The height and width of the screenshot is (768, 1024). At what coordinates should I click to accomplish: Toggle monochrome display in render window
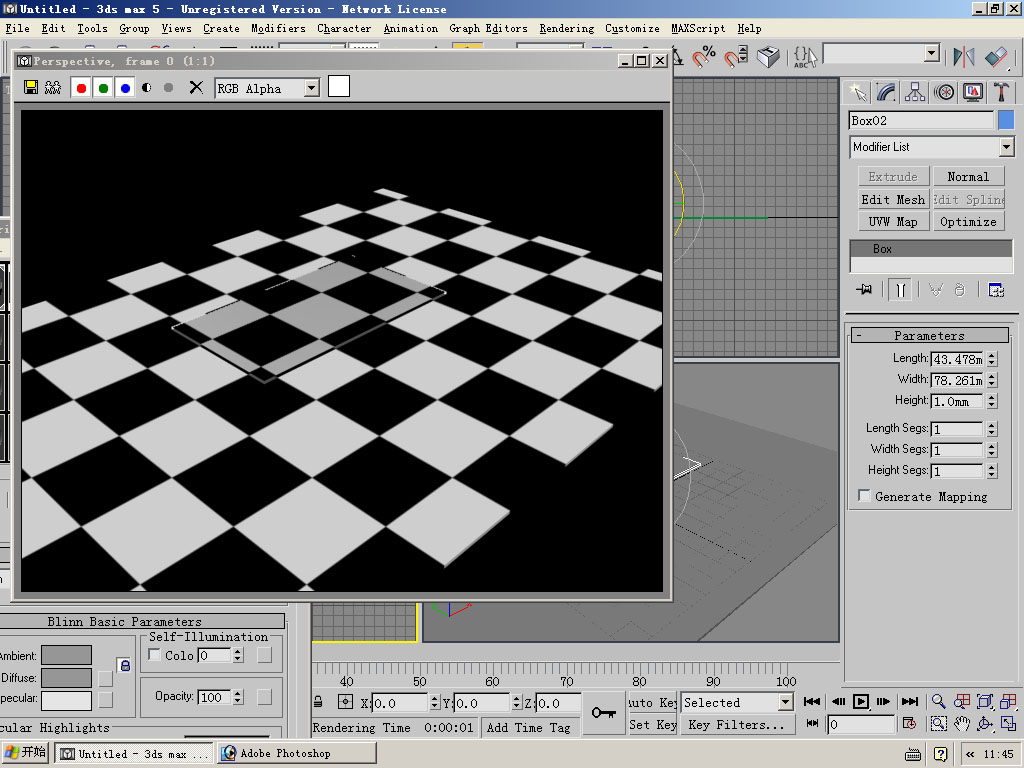pos(168,88)
